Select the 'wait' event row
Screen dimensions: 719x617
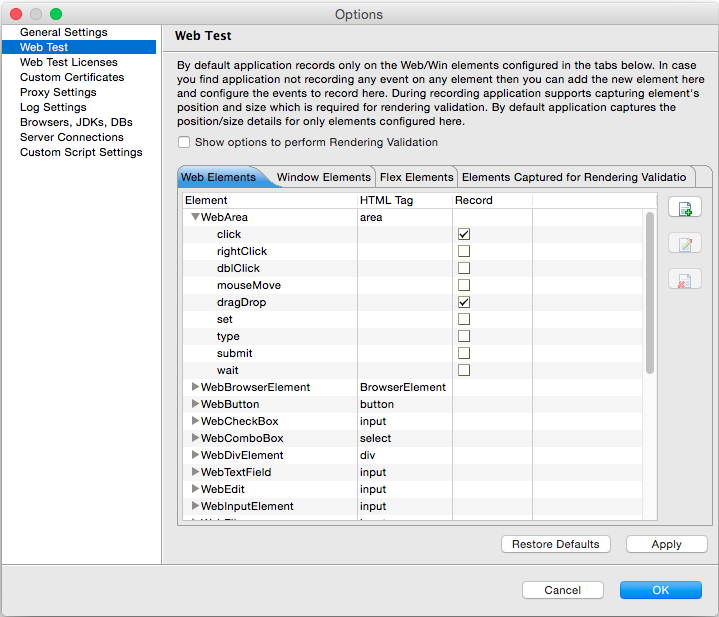tap(413, 370)
